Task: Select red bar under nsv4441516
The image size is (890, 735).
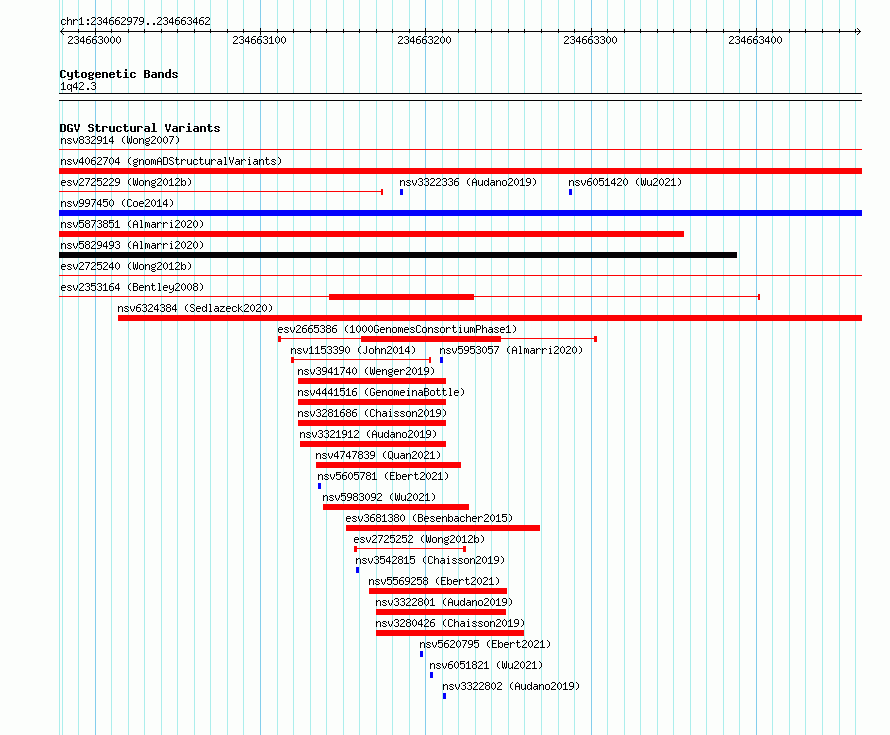Action: click(372, 402)
